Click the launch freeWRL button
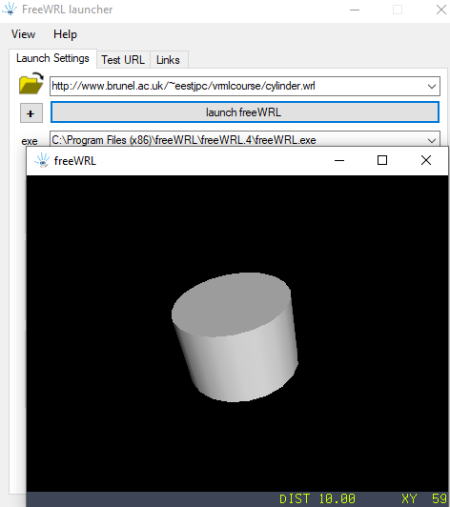The height and width of the screenshot is (507, 450). click(245, 112)
